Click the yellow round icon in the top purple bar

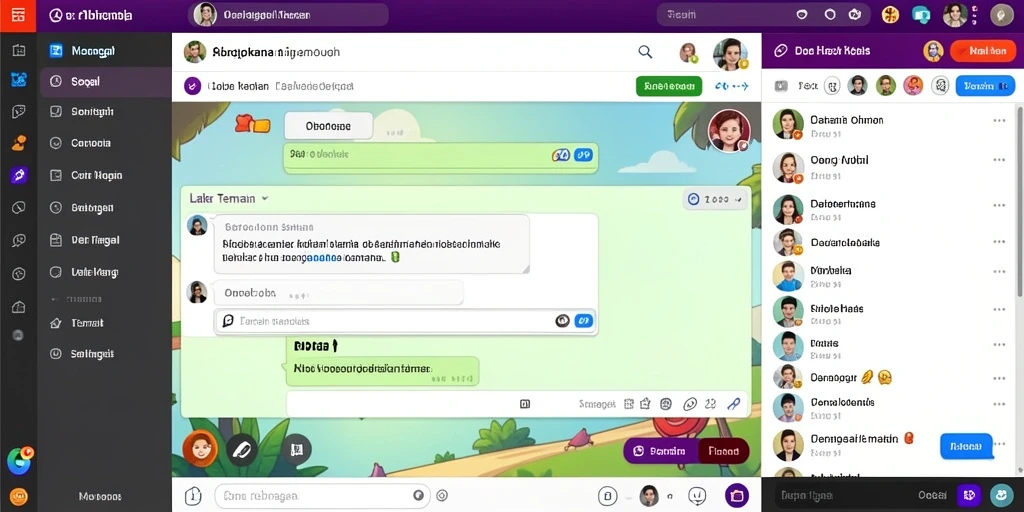(x=890, y=14)
